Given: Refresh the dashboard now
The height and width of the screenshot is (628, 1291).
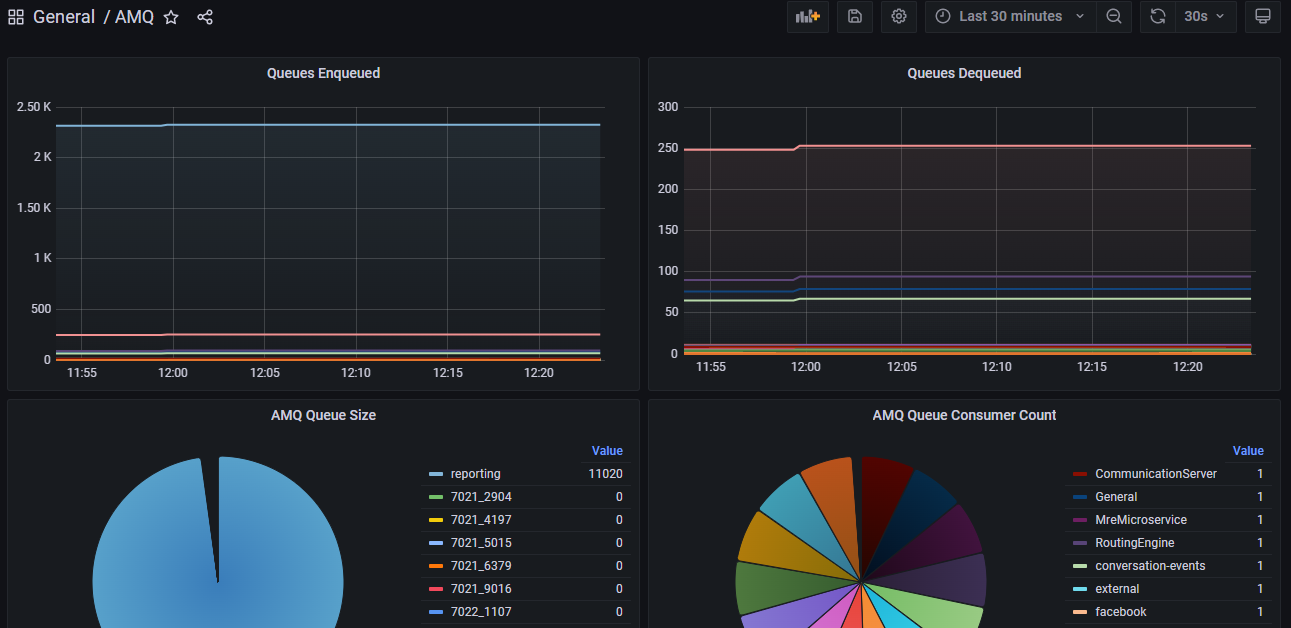Looking at the screenshot, I should (x=1157, y=17).
